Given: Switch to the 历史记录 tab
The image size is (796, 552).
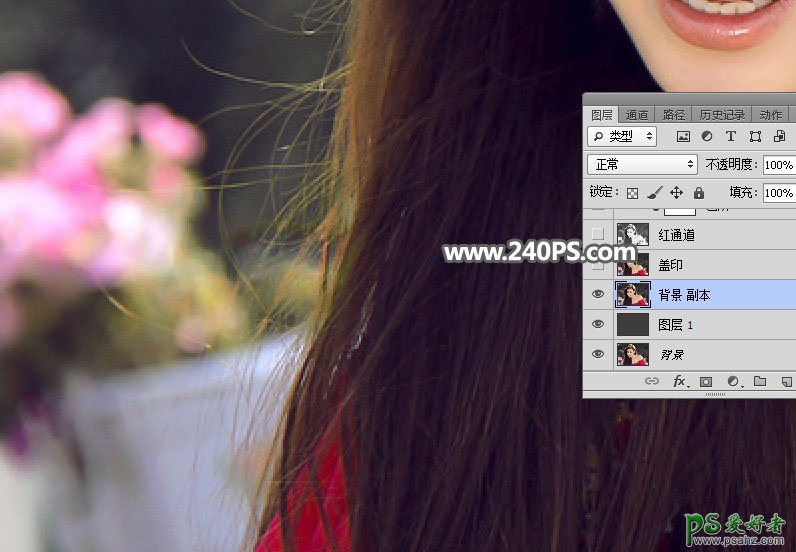Looking at the screenshot, I should pos(722,115).
